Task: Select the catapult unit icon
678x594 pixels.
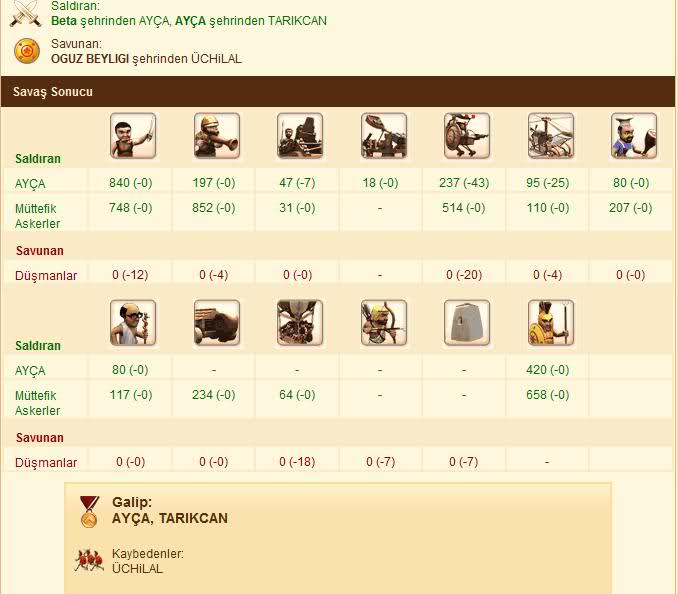Action: (x=384, y=136)
